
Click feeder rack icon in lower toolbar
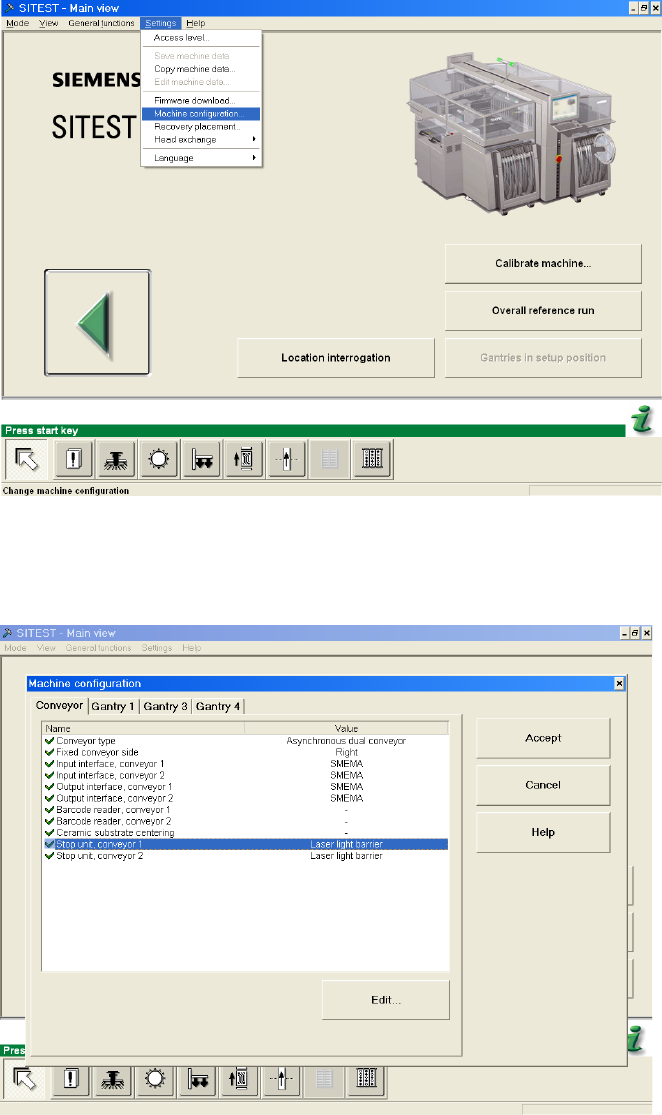[x=365, y=1079]
